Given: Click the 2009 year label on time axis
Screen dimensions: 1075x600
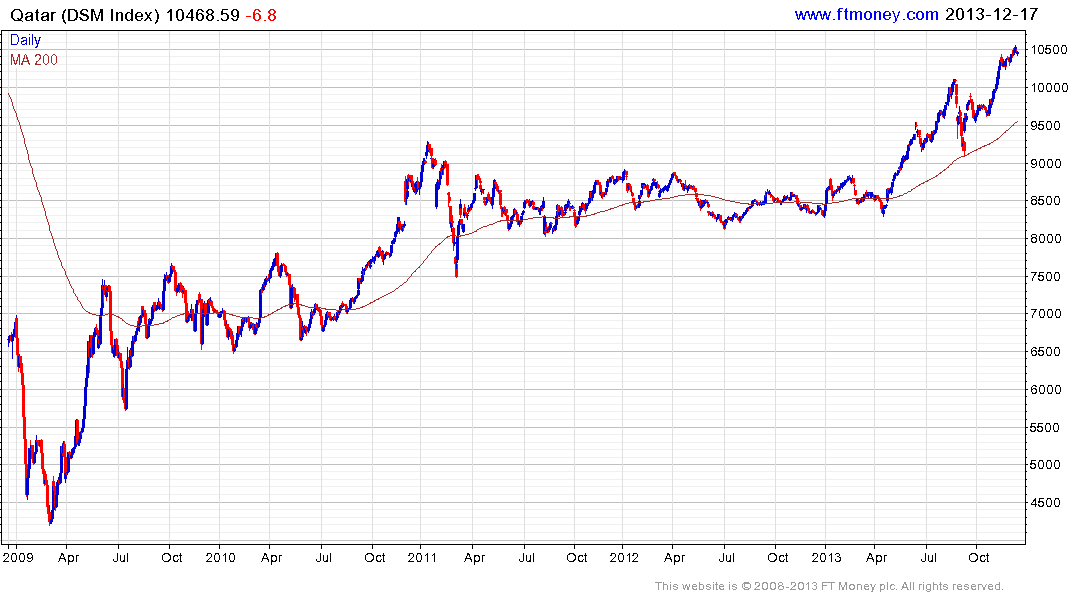Looking at the screenshot, I should pyautogui.click(x=18, y=557).
